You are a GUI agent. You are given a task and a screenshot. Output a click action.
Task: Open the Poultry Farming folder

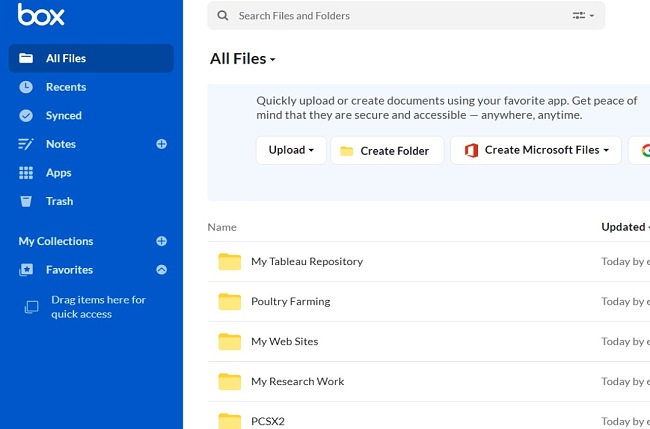(x=291, y=301)
